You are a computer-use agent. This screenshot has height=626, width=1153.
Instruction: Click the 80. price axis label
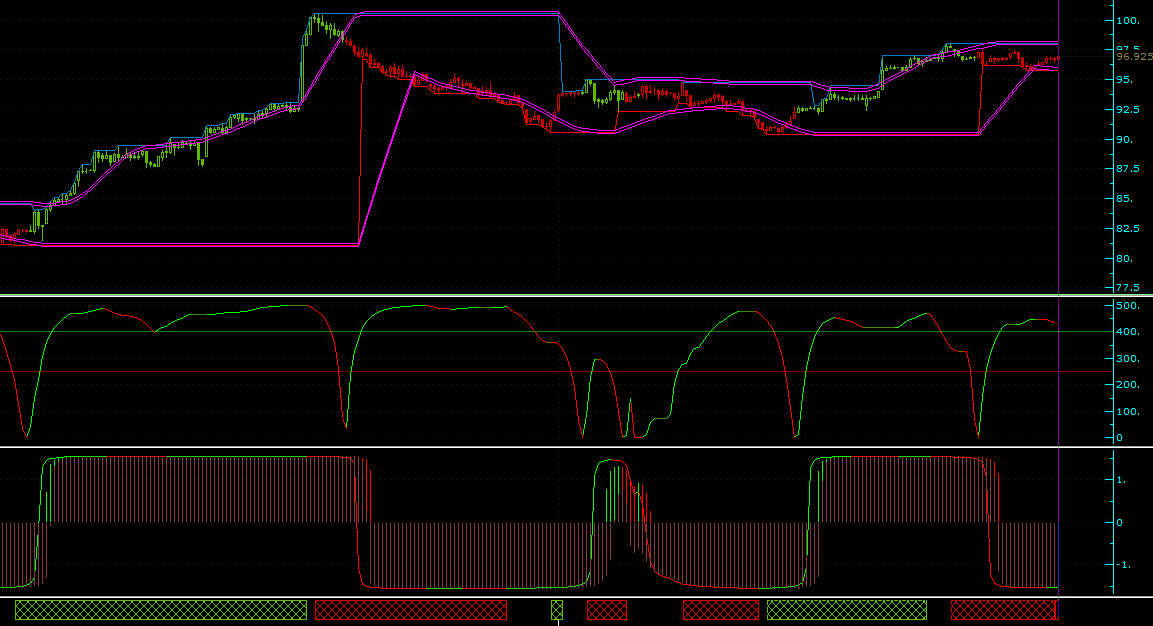point(1125,259)
